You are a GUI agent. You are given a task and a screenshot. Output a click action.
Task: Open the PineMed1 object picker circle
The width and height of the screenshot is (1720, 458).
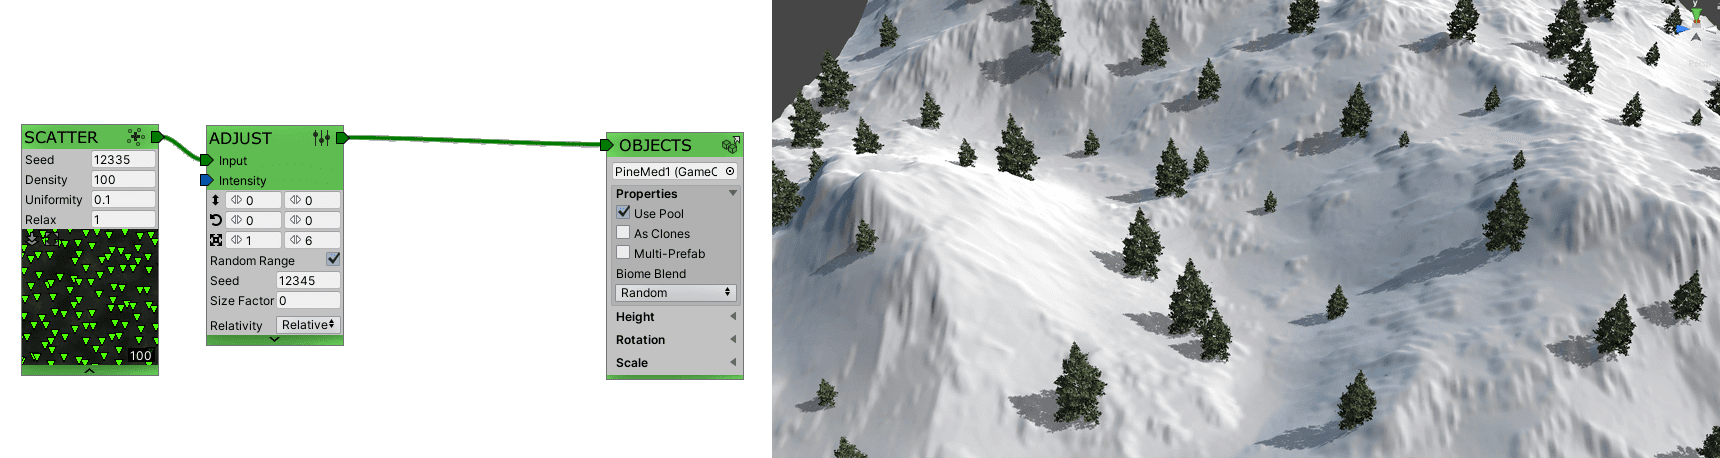click(730, 171)
